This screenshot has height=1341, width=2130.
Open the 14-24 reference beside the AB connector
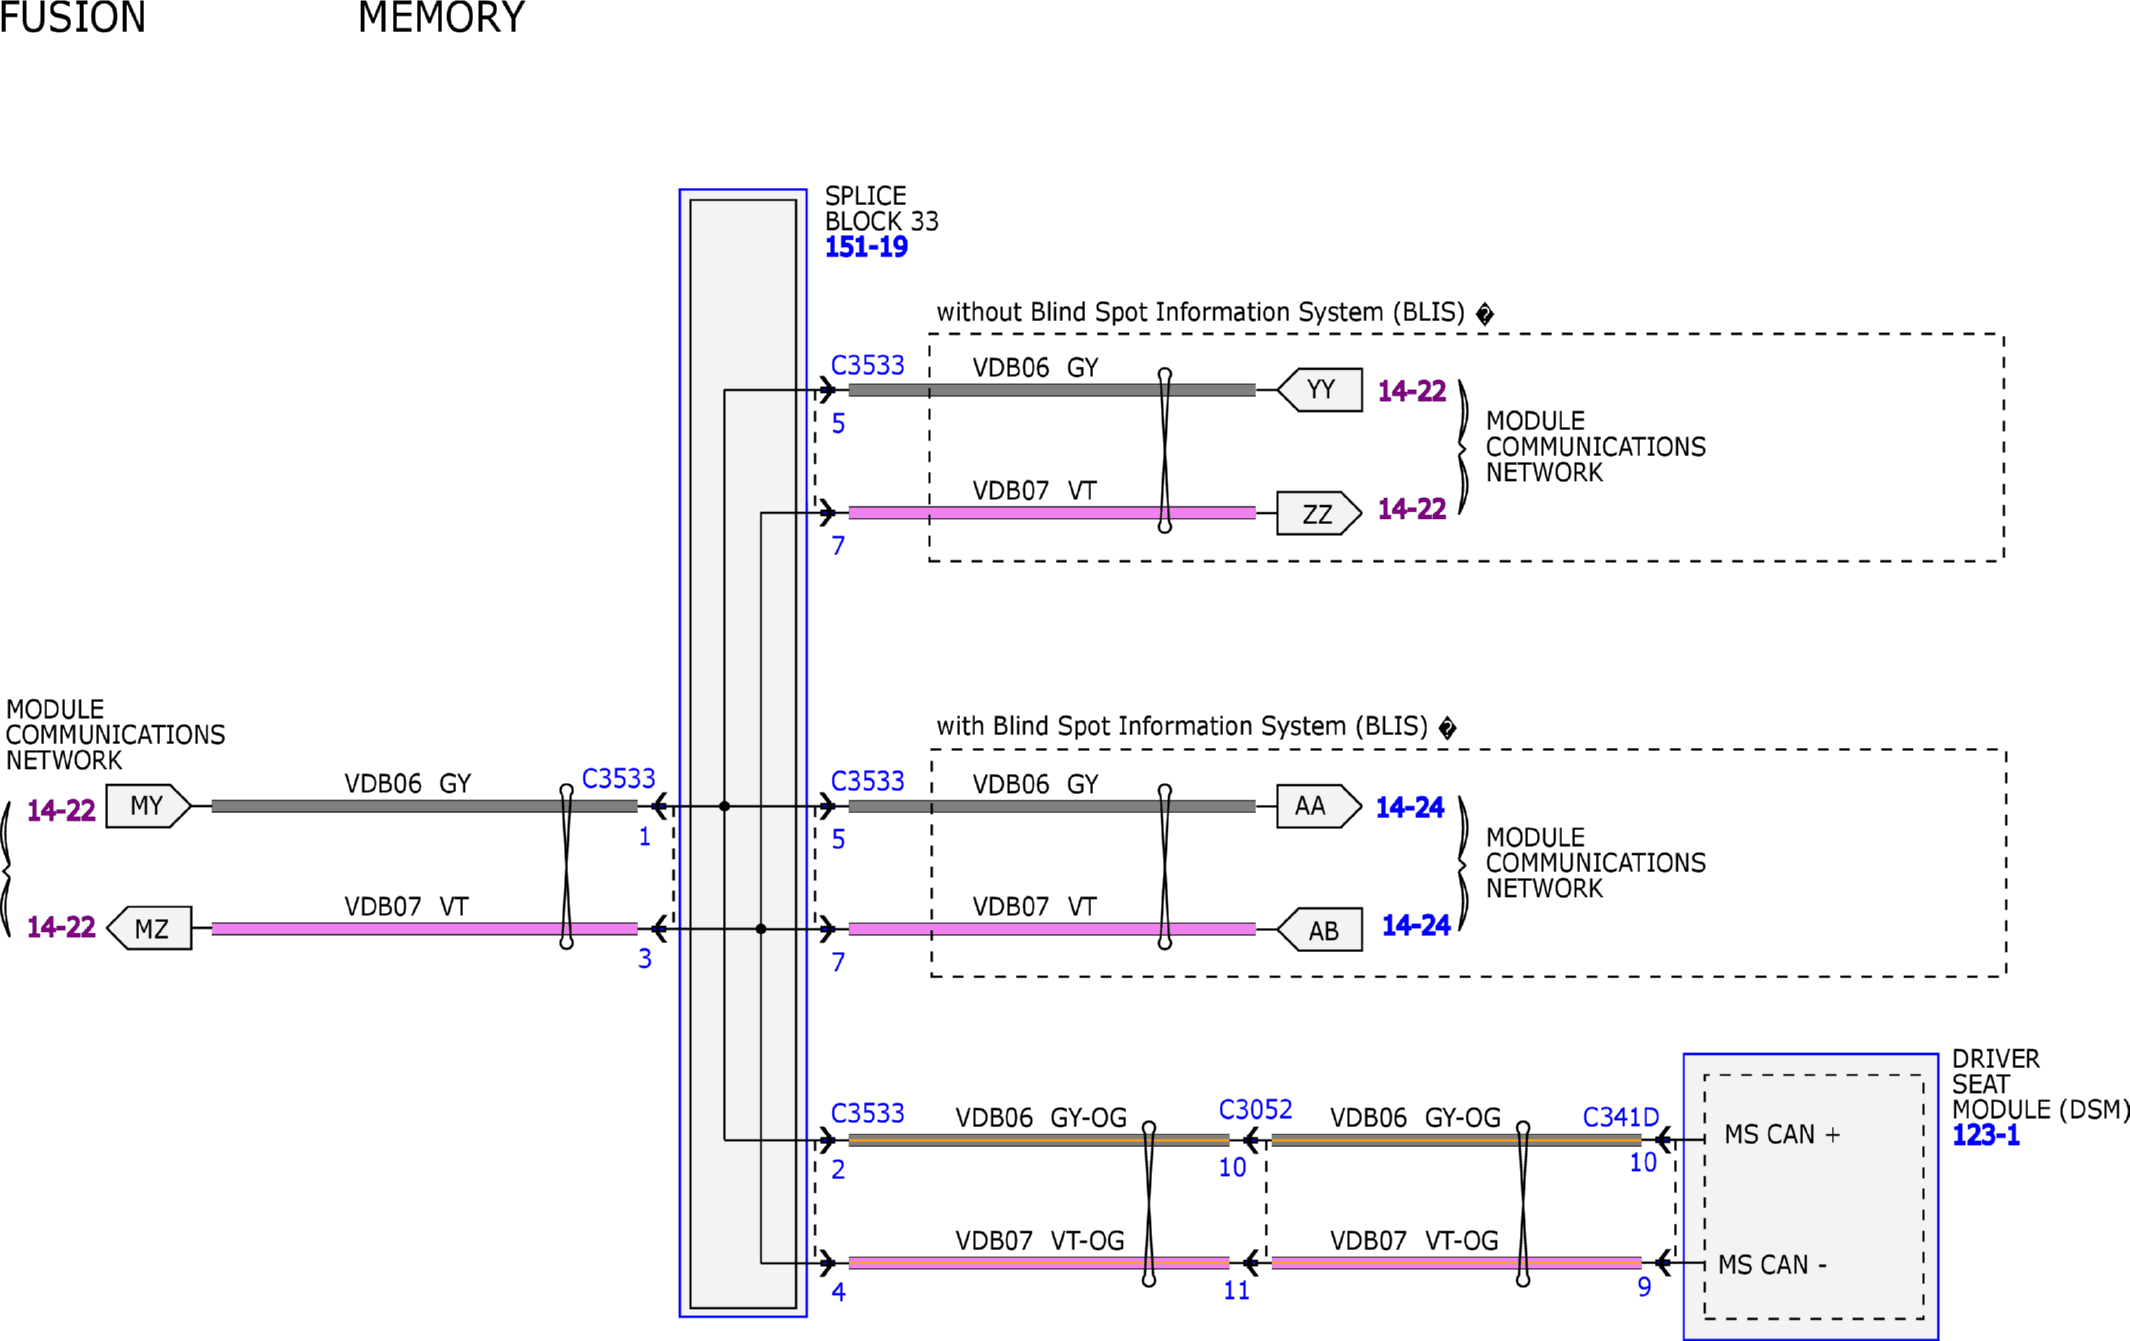[1416, 925]
